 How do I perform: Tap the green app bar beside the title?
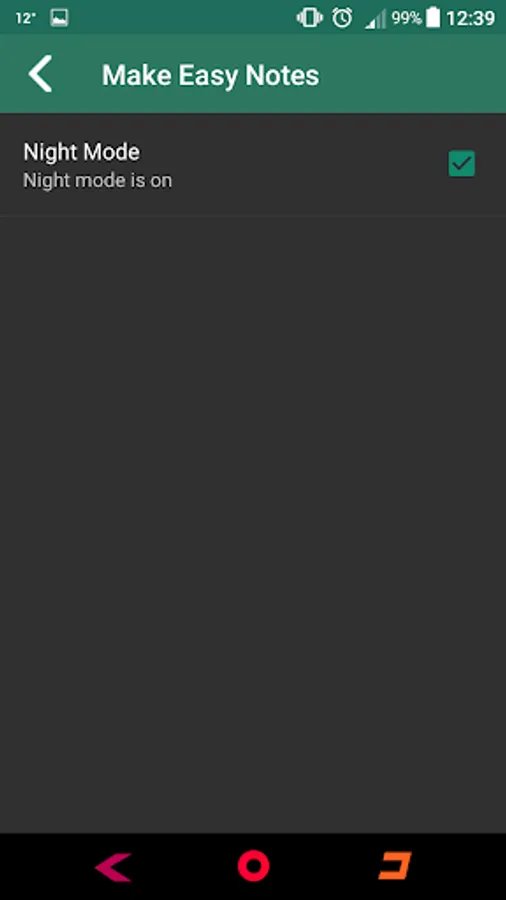pyautogui.click(x=413, y=74)
